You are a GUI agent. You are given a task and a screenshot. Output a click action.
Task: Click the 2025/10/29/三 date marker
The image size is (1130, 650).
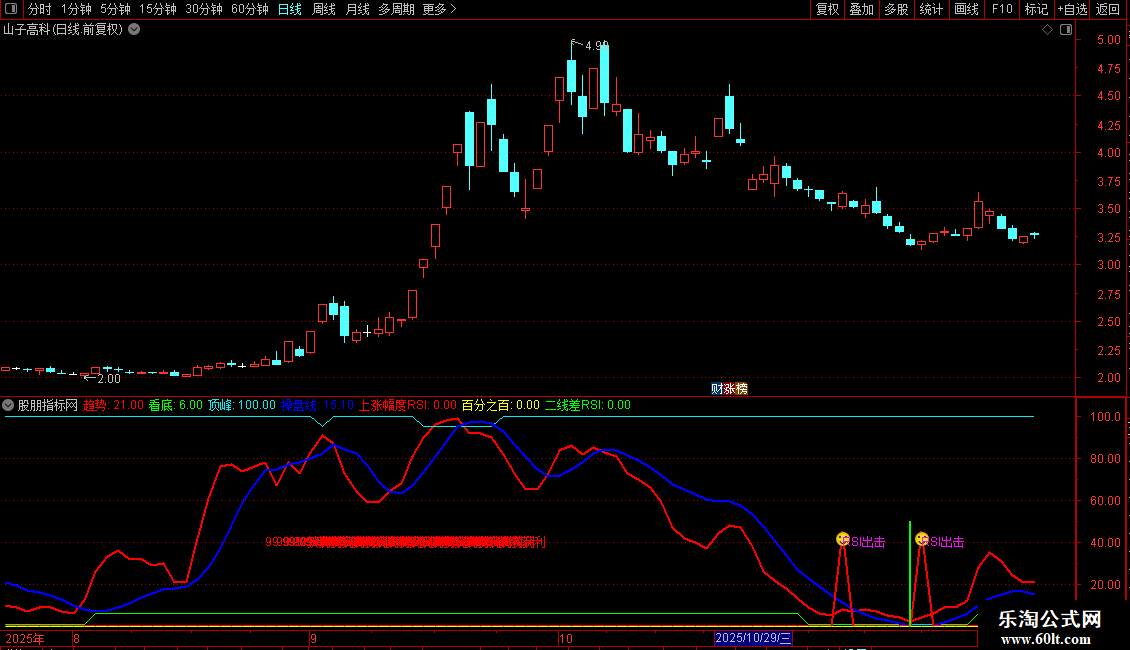coord(753,638)
